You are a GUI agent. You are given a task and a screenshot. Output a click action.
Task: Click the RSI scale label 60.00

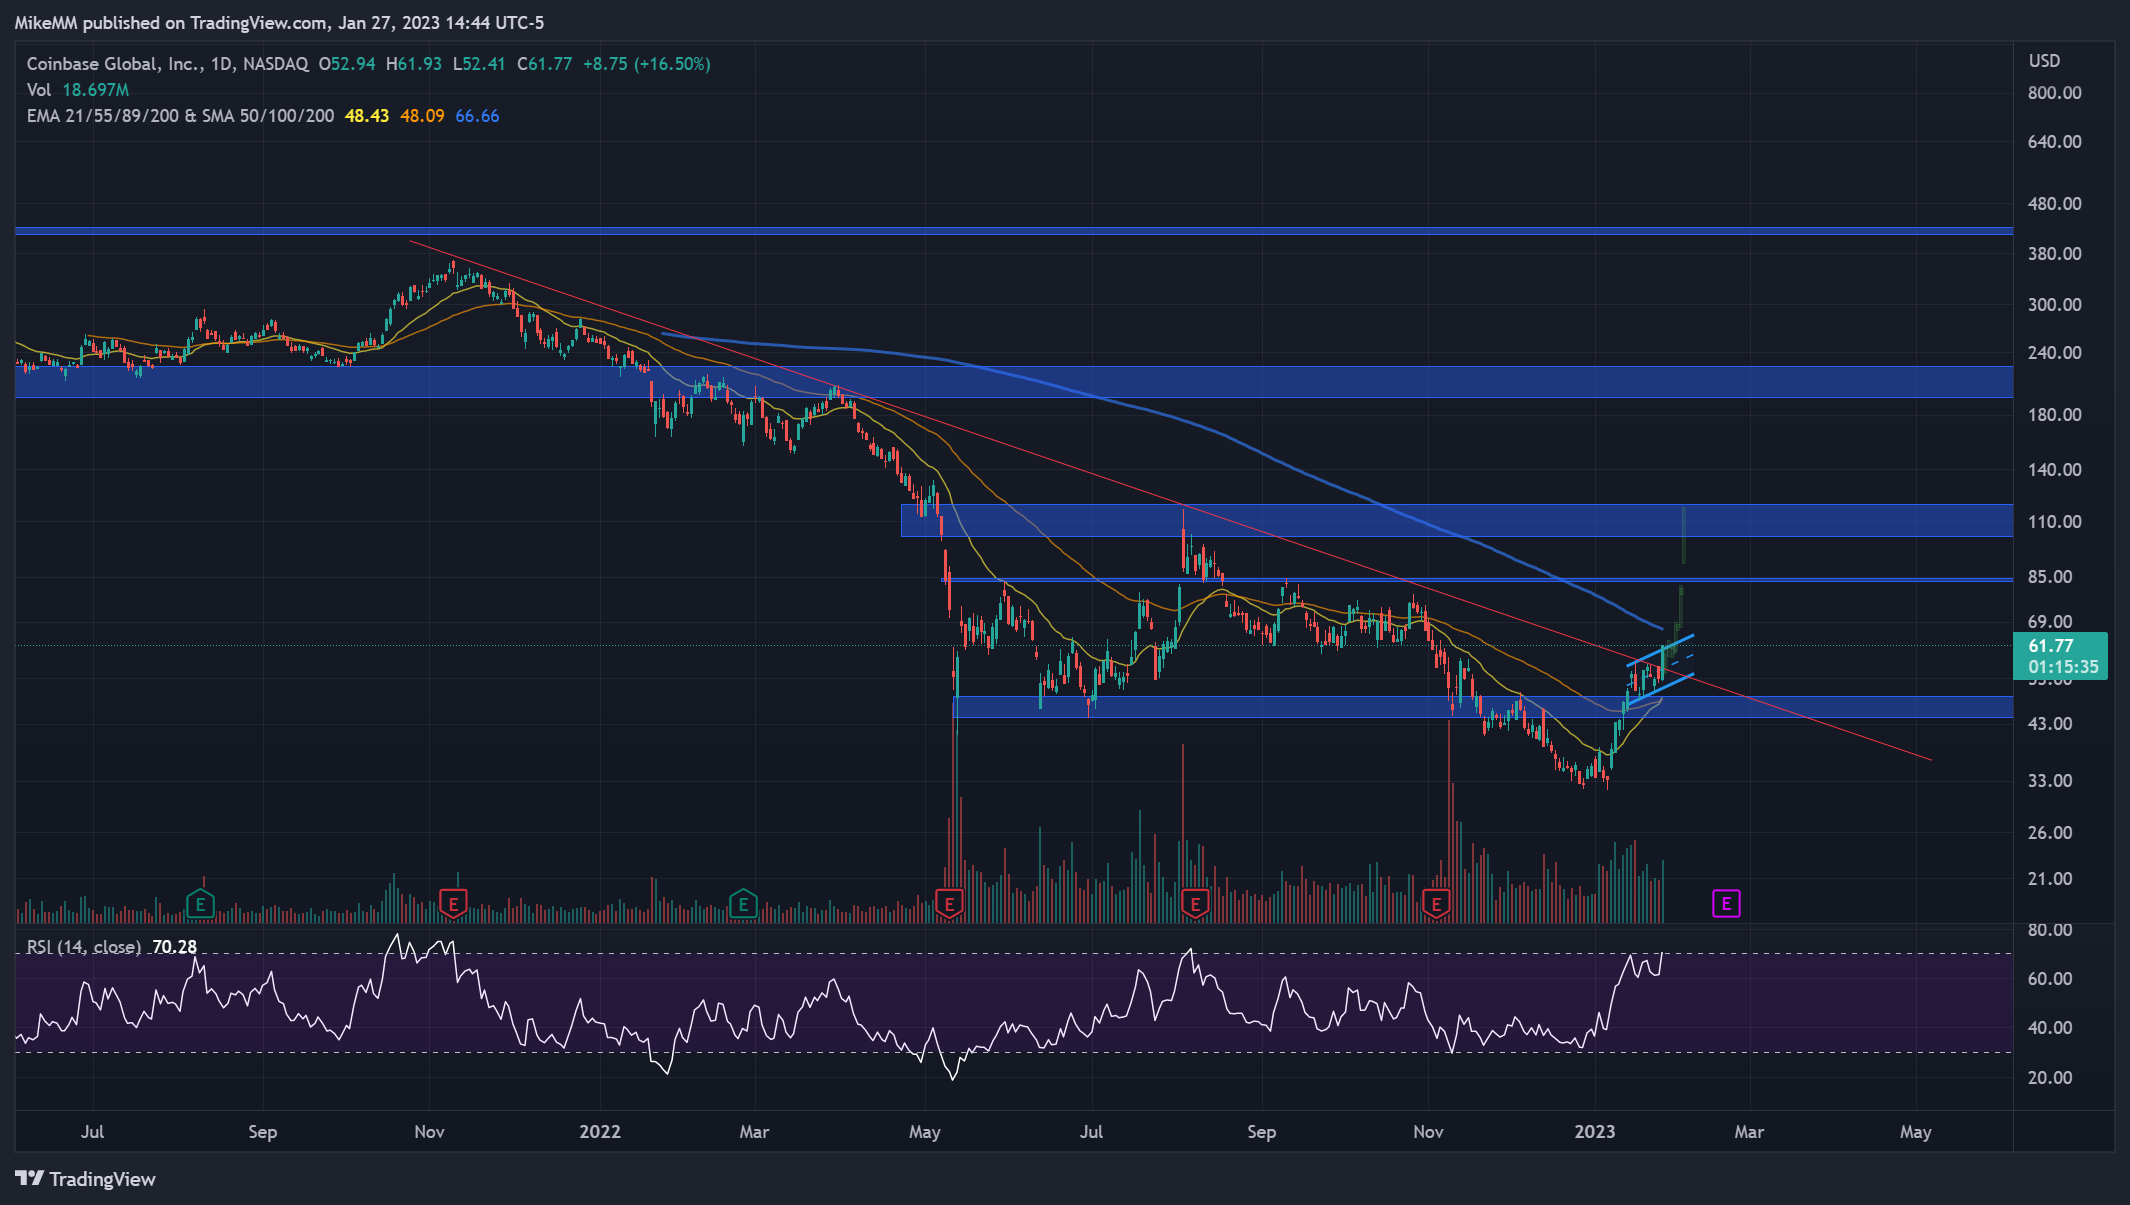click(2050, 979)
